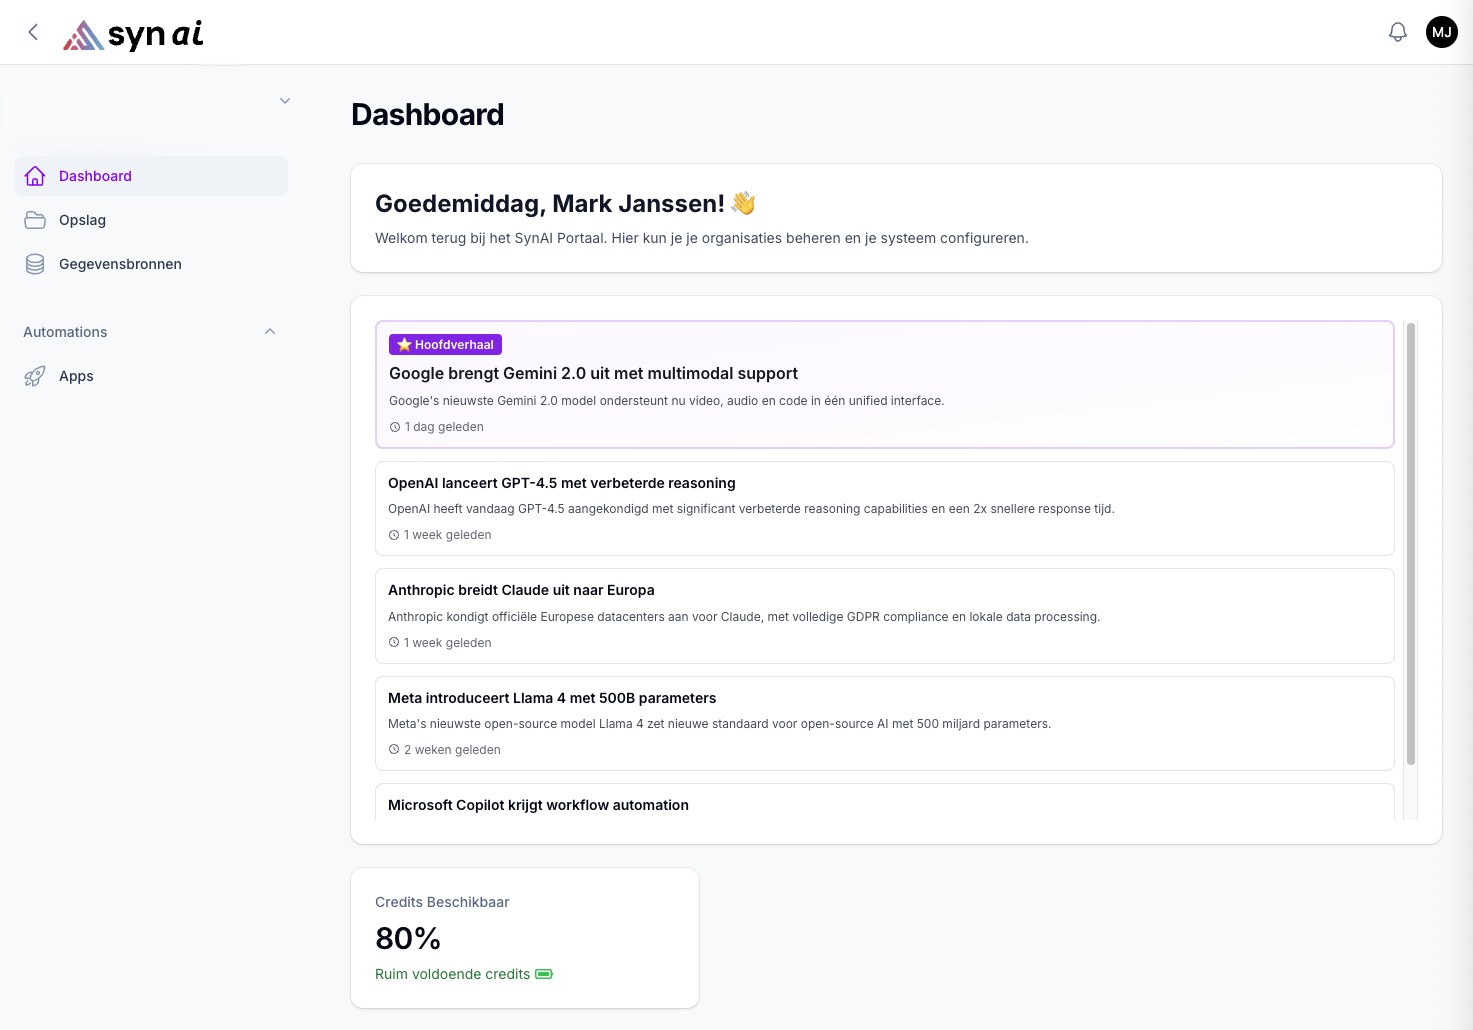Open the Microsoft Copilot workflow automation article

pos(538,805)
